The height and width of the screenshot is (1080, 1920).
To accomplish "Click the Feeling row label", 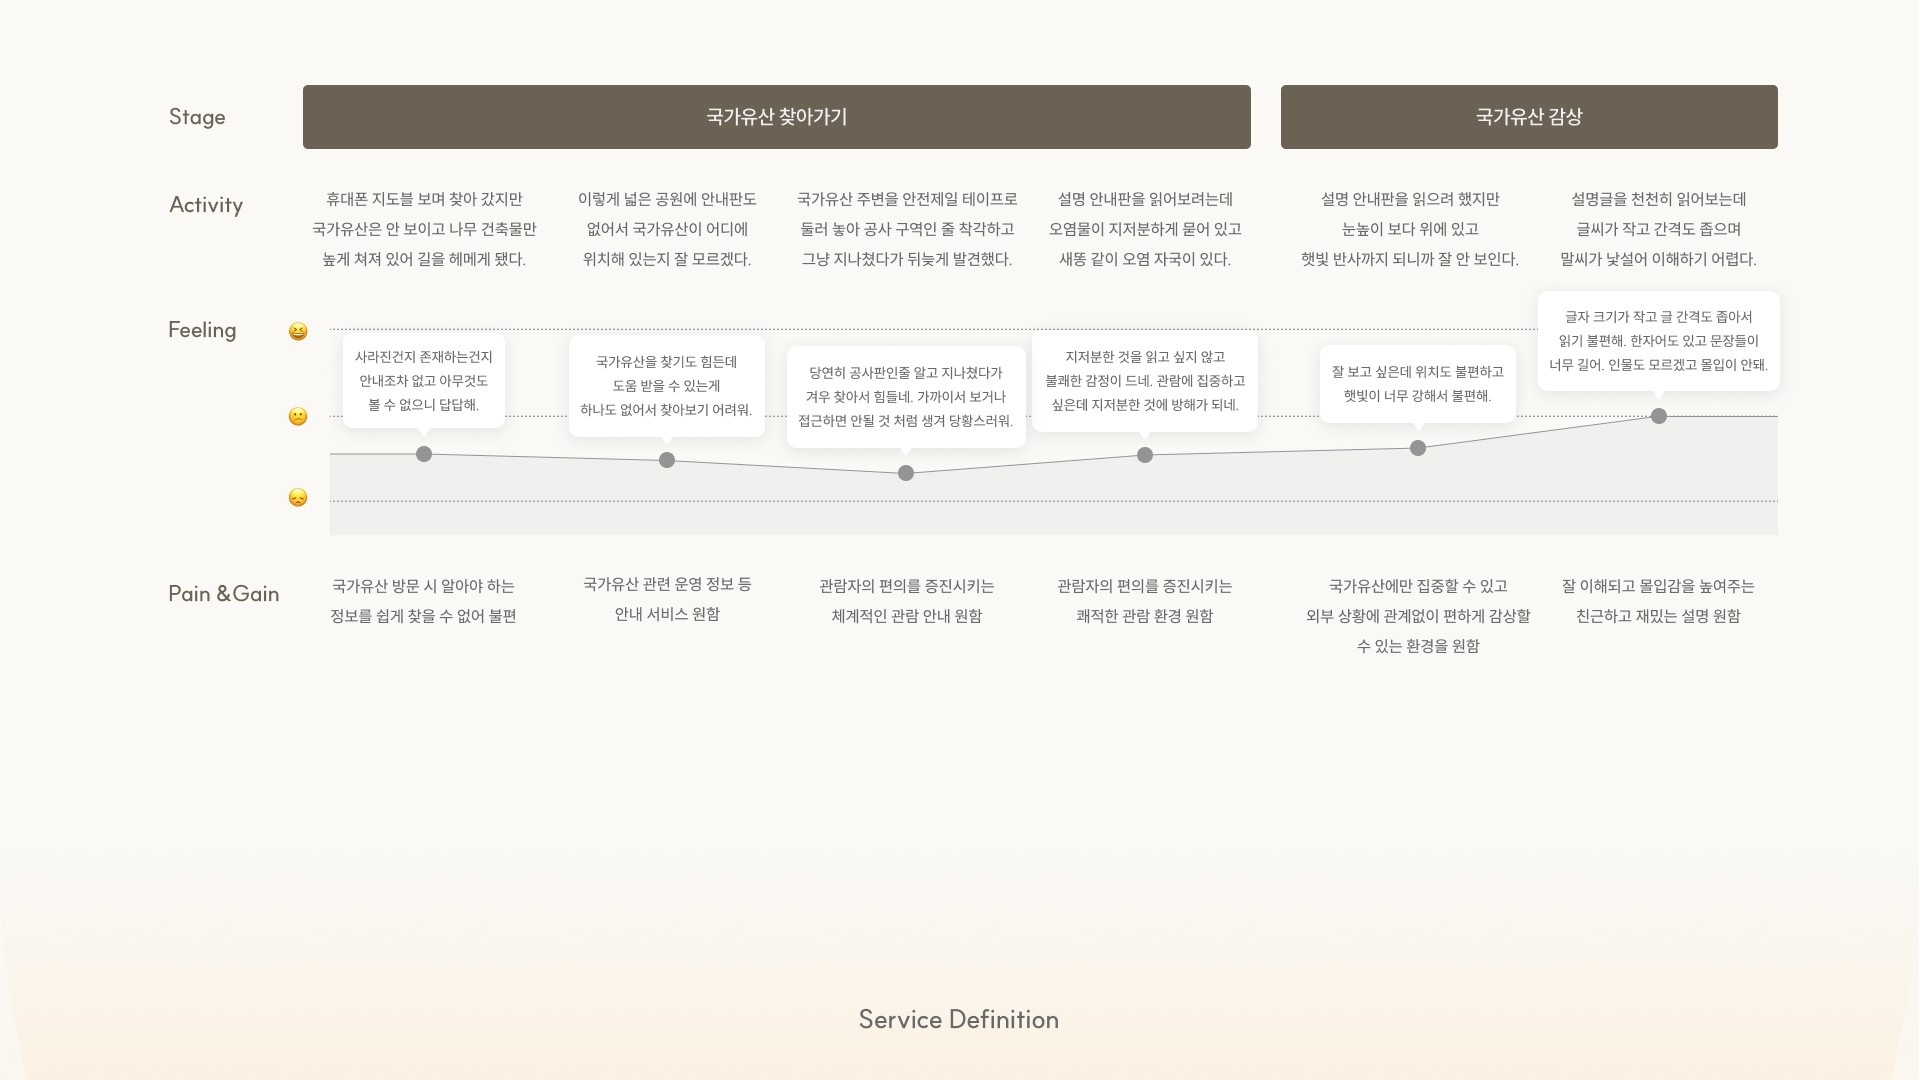I will point(202,330).
